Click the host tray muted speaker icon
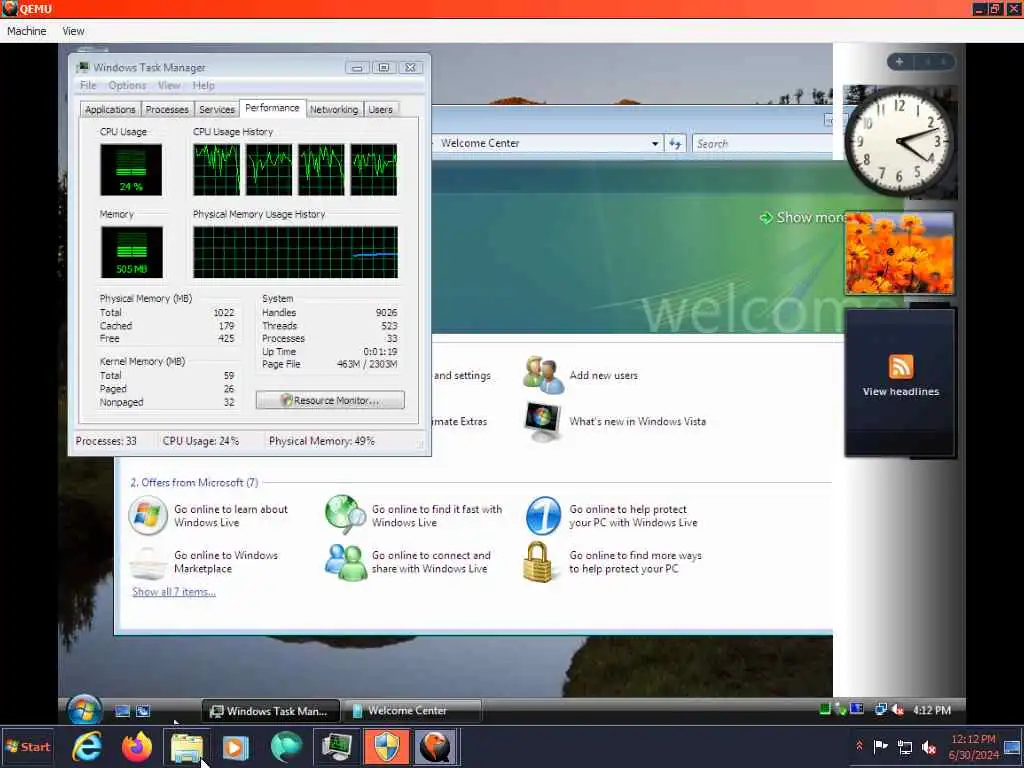The image size is (1024, 768). (929, 747)
